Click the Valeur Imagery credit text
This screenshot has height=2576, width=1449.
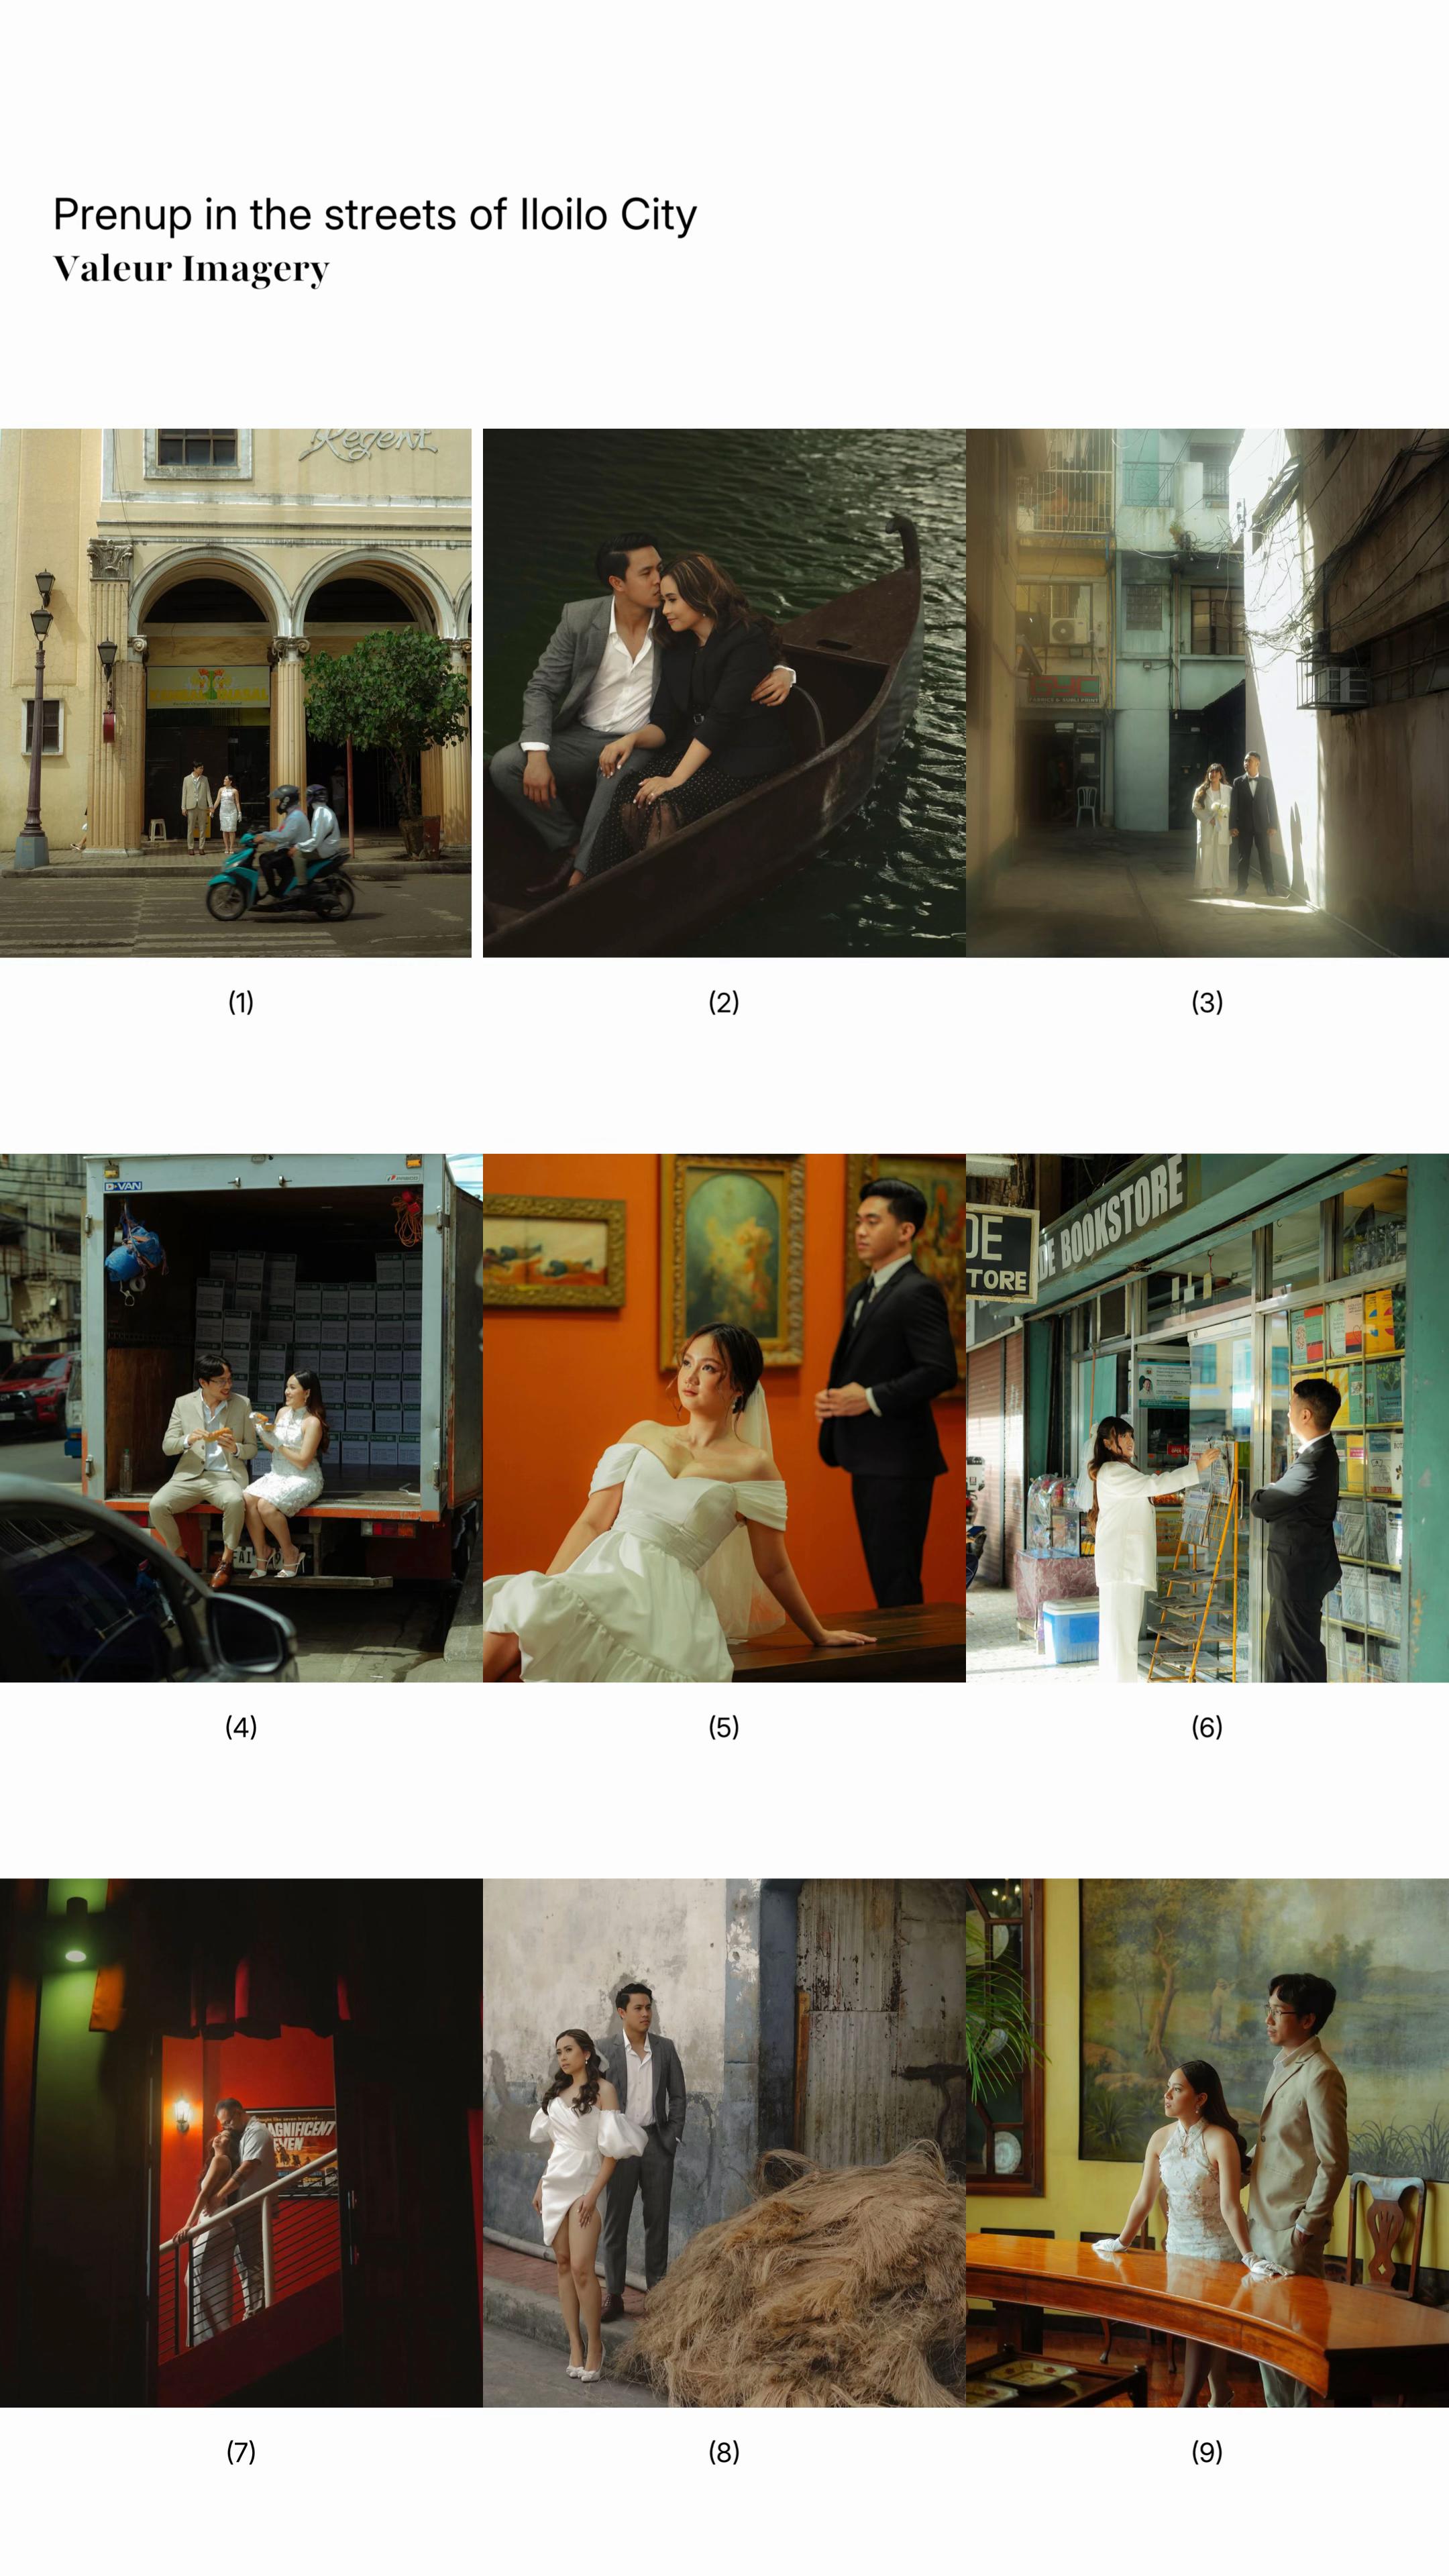tap(191, 269)
